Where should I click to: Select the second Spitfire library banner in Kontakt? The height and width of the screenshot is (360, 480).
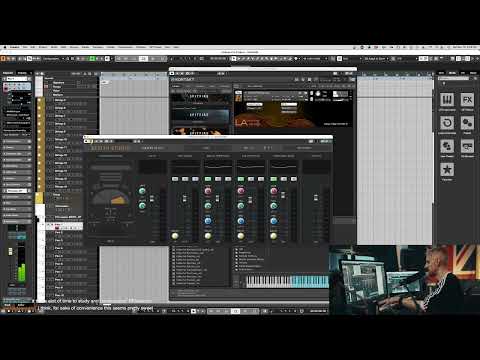(200, 115)
